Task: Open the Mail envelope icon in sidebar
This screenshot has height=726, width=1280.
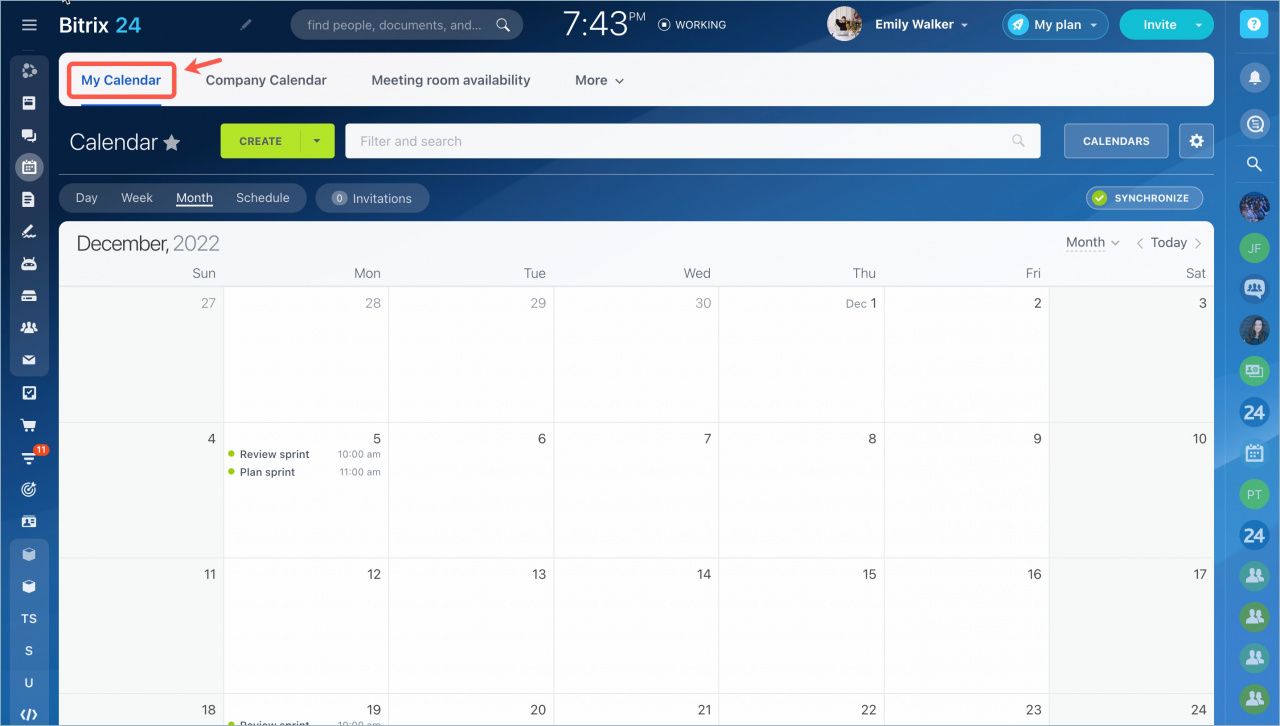Action: (x=29, y=360)
